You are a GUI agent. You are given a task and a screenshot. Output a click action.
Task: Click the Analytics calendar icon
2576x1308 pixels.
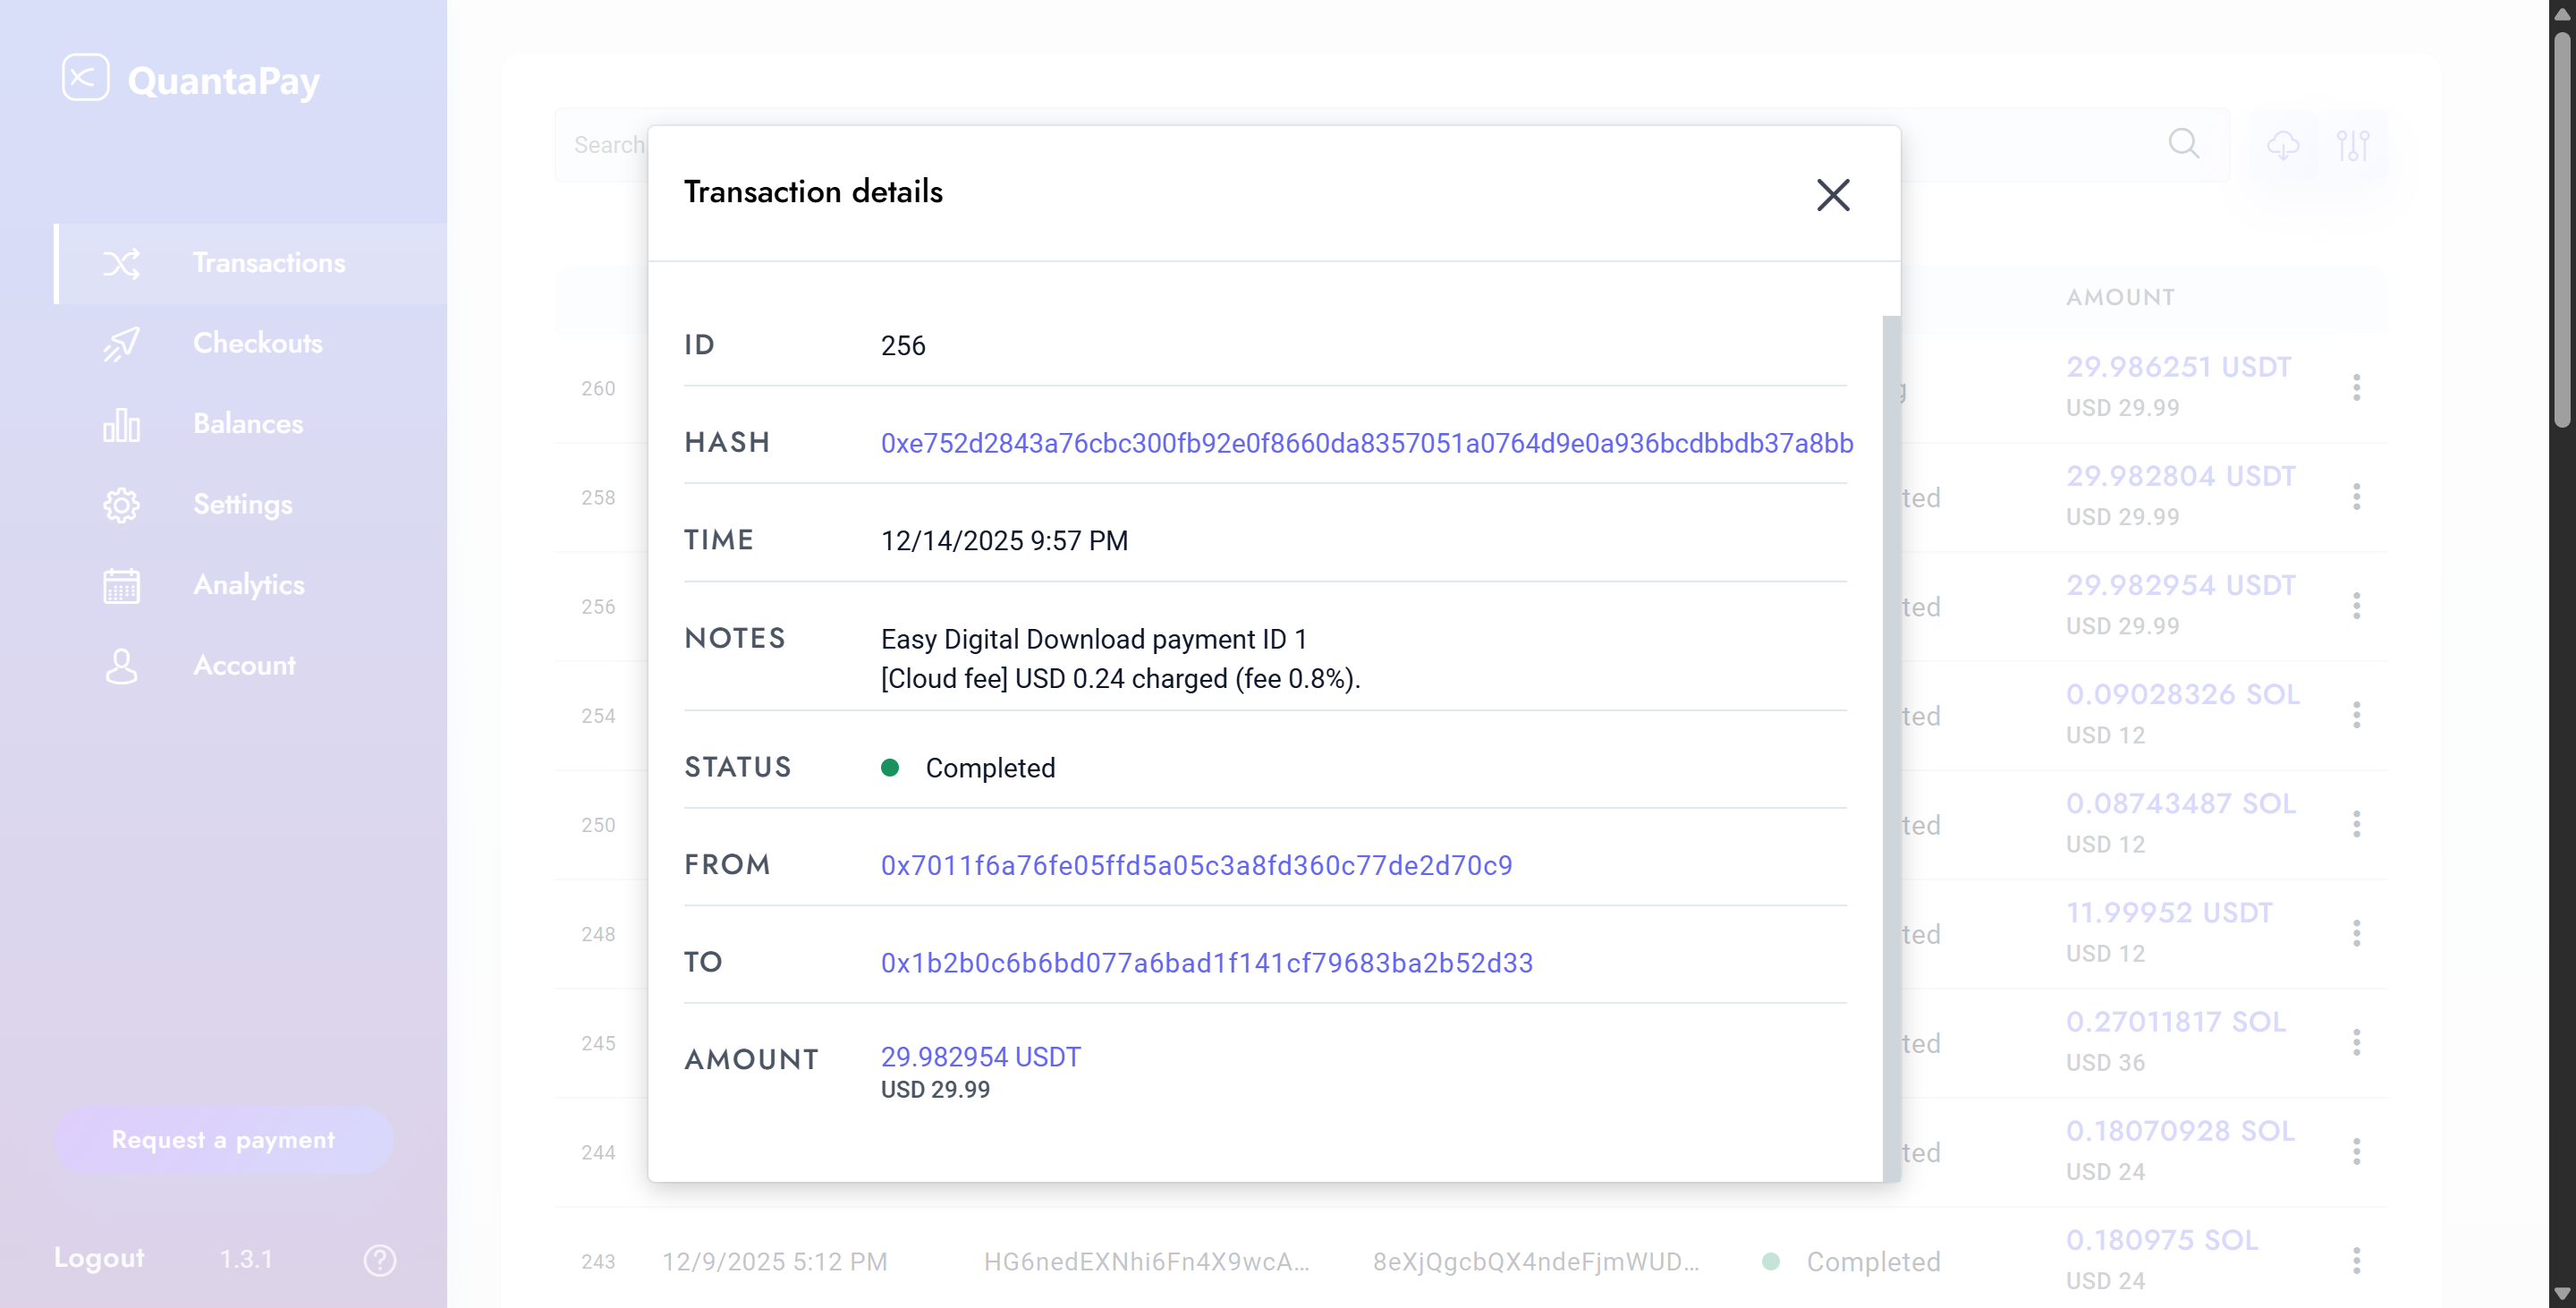pyautogui.click(x=121, y=585)
